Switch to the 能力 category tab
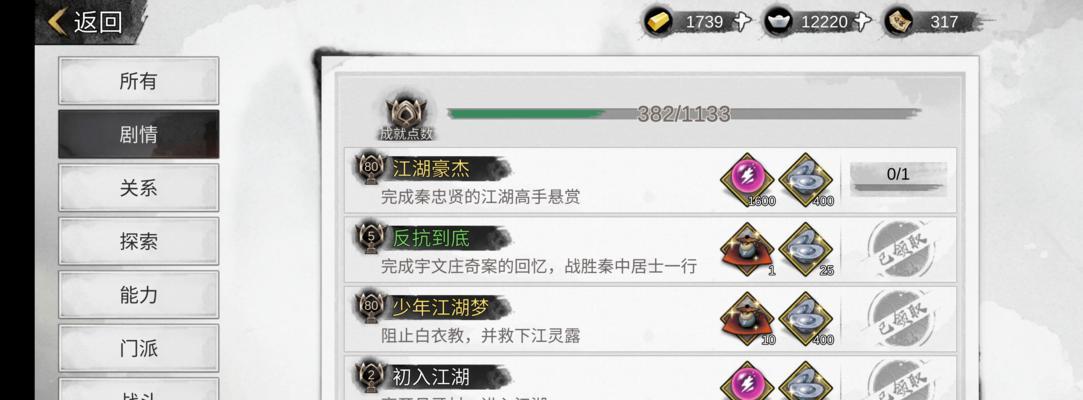The height and width of the screenshot is (400, 1083). pos(138,295)
